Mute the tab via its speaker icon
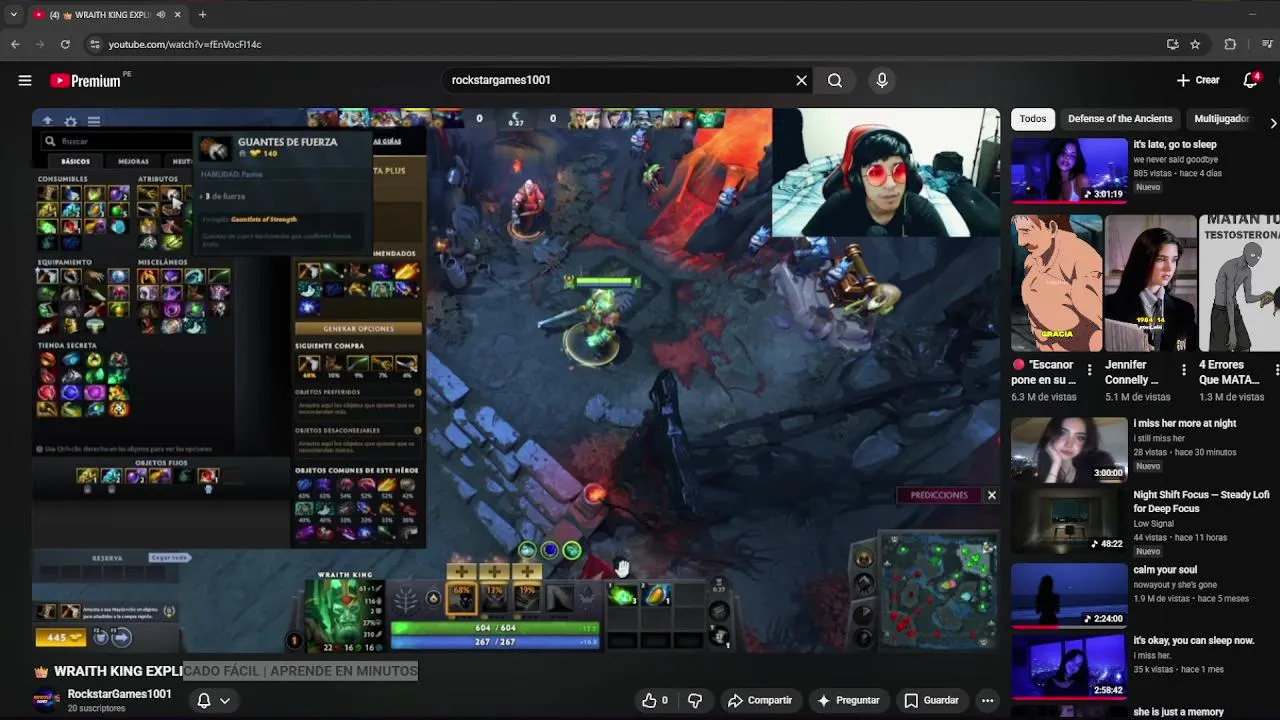Viewport: 1280px width, 720px height. coord(161,15)
